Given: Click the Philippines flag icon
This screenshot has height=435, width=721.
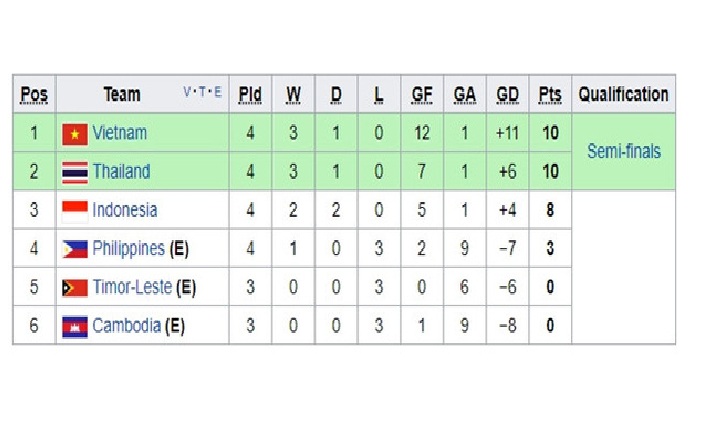Looking at the screenshot, I should 75,249.
